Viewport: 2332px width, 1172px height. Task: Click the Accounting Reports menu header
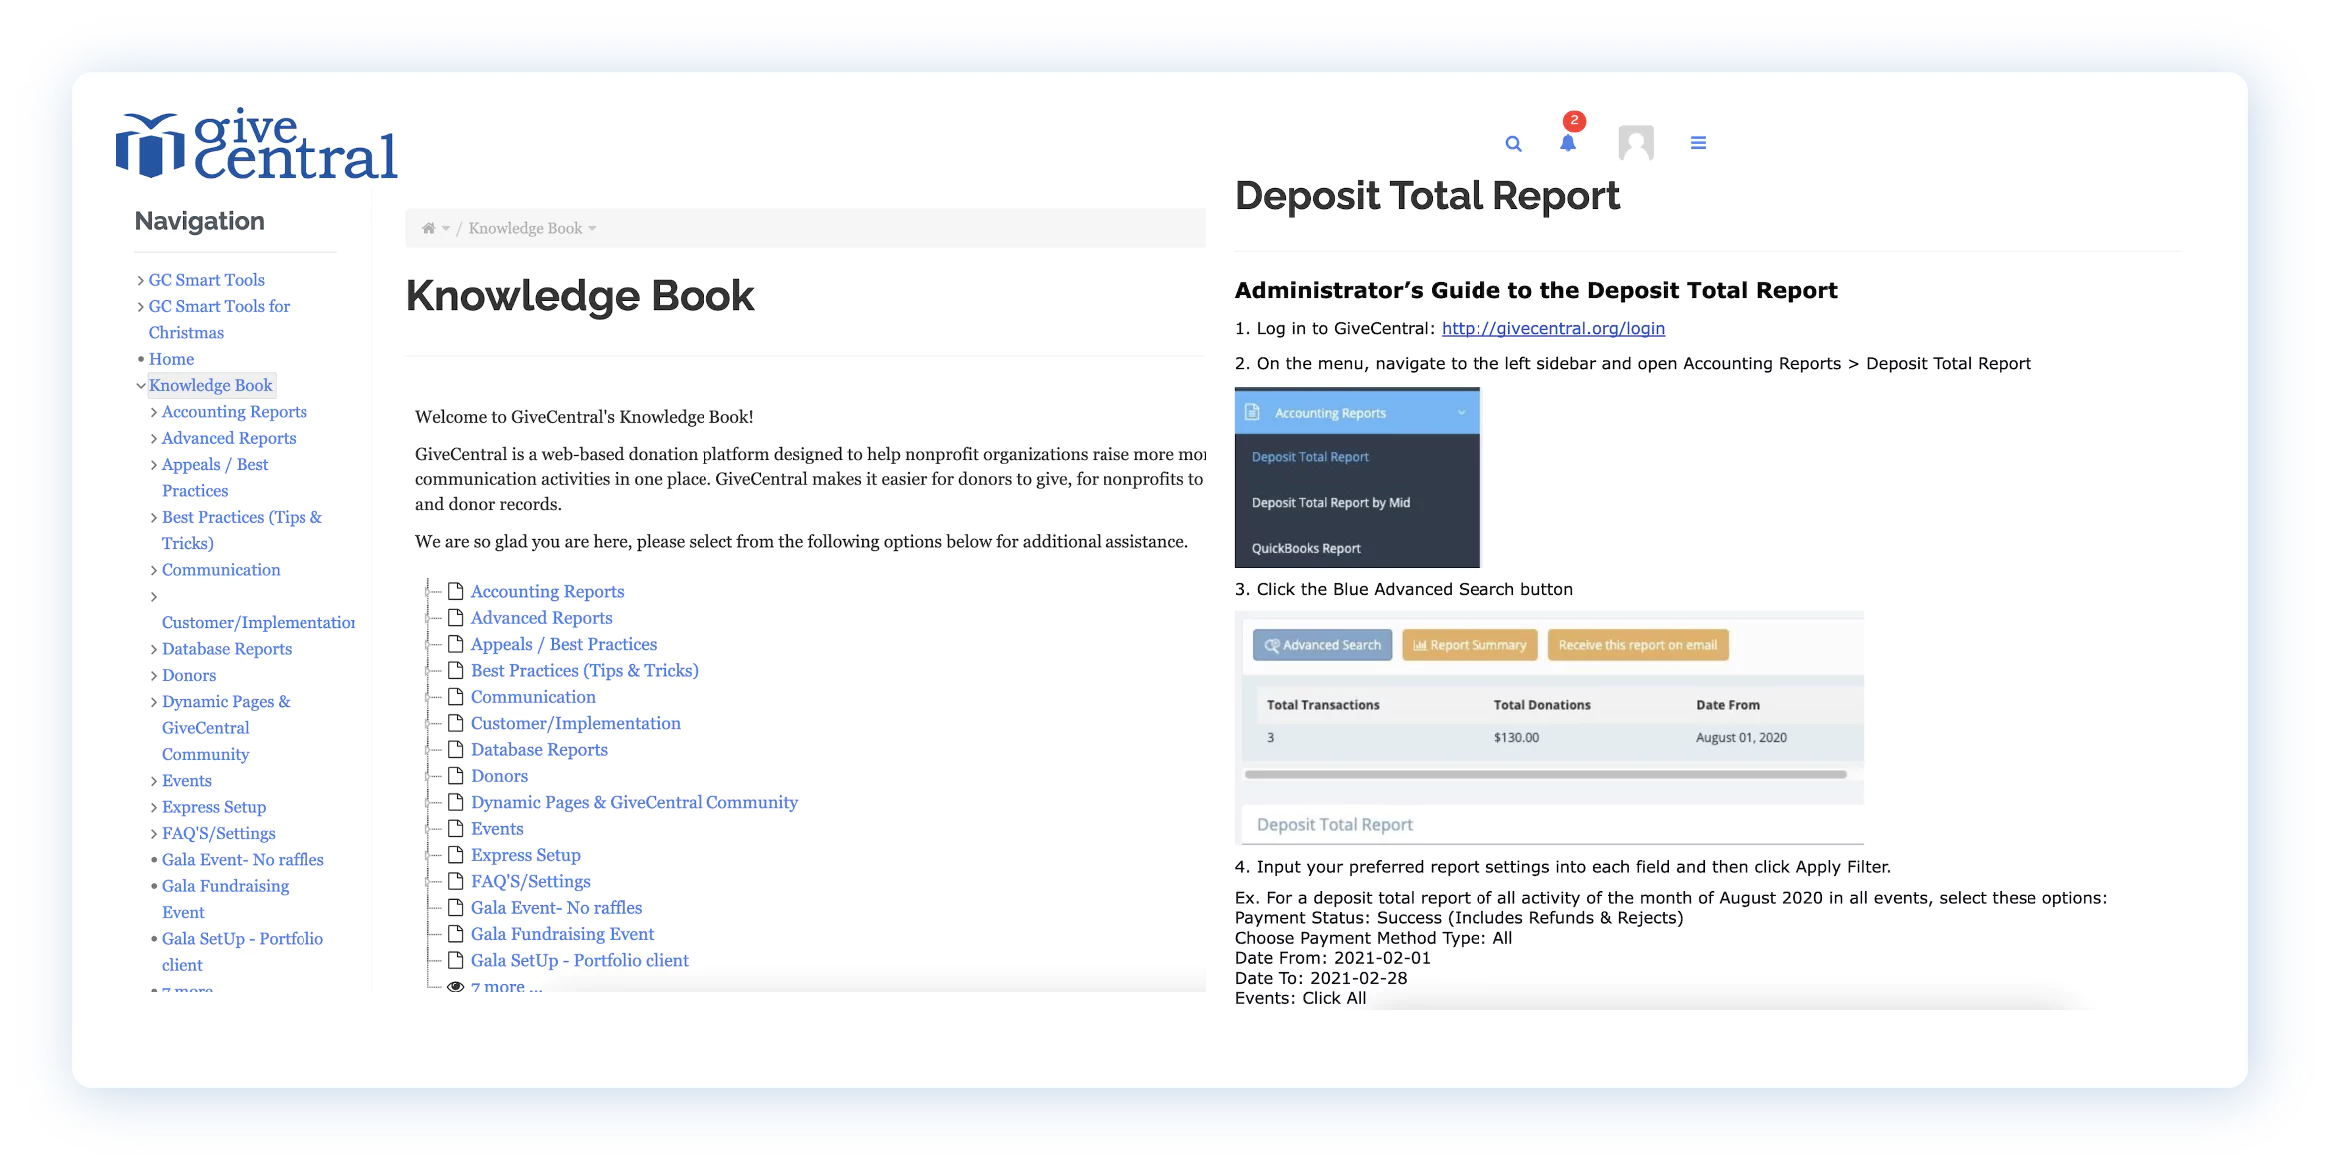pos(1357,412)
